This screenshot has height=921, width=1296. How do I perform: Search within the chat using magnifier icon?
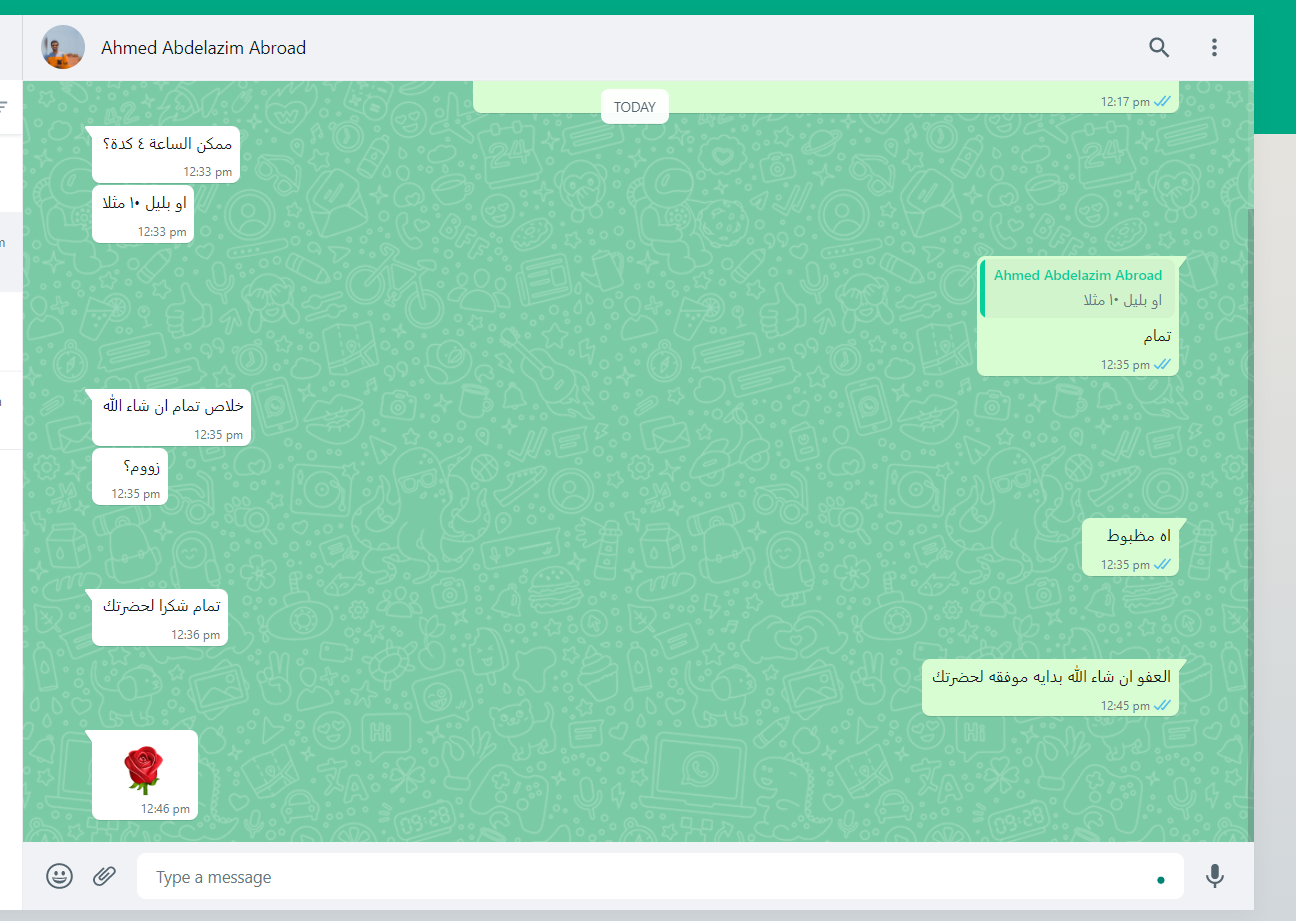point(1159,47)
